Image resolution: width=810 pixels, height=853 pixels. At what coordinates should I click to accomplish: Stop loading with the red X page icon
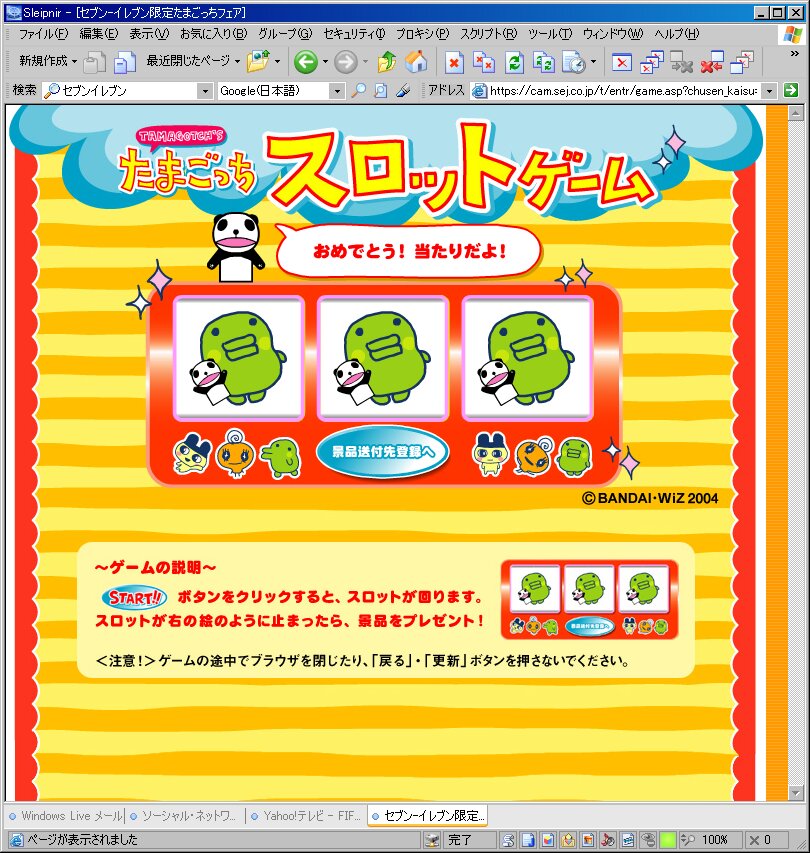tap(454, 63)
